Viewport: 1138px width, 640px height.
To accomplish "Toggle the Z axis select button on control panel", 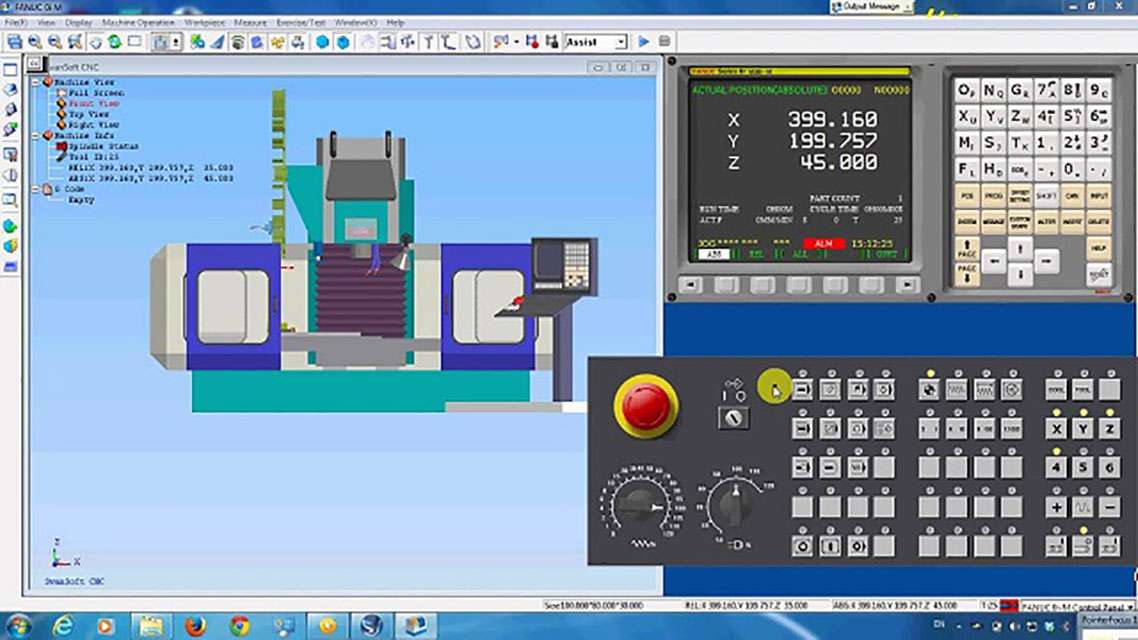I will (x=1110, y=429).
